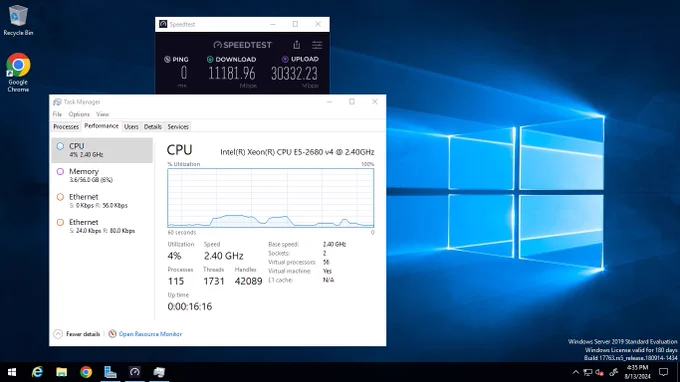The width and height of the screenshot is (680, 382).
Task: Open the Speedtest hamburger settings menu
Action: point(317,45)
